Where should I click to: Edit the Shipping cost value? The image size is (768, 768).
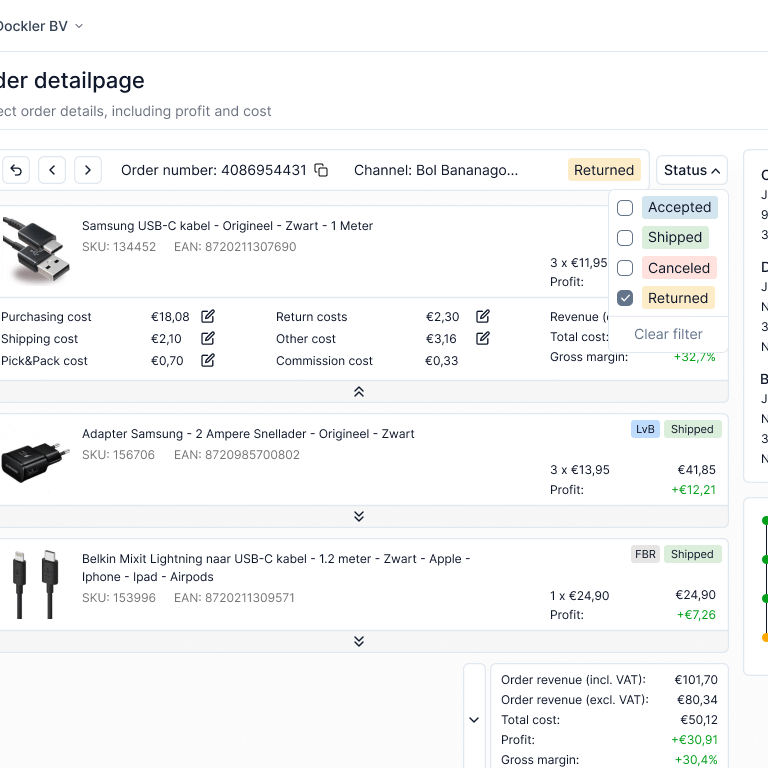[208, 338]
